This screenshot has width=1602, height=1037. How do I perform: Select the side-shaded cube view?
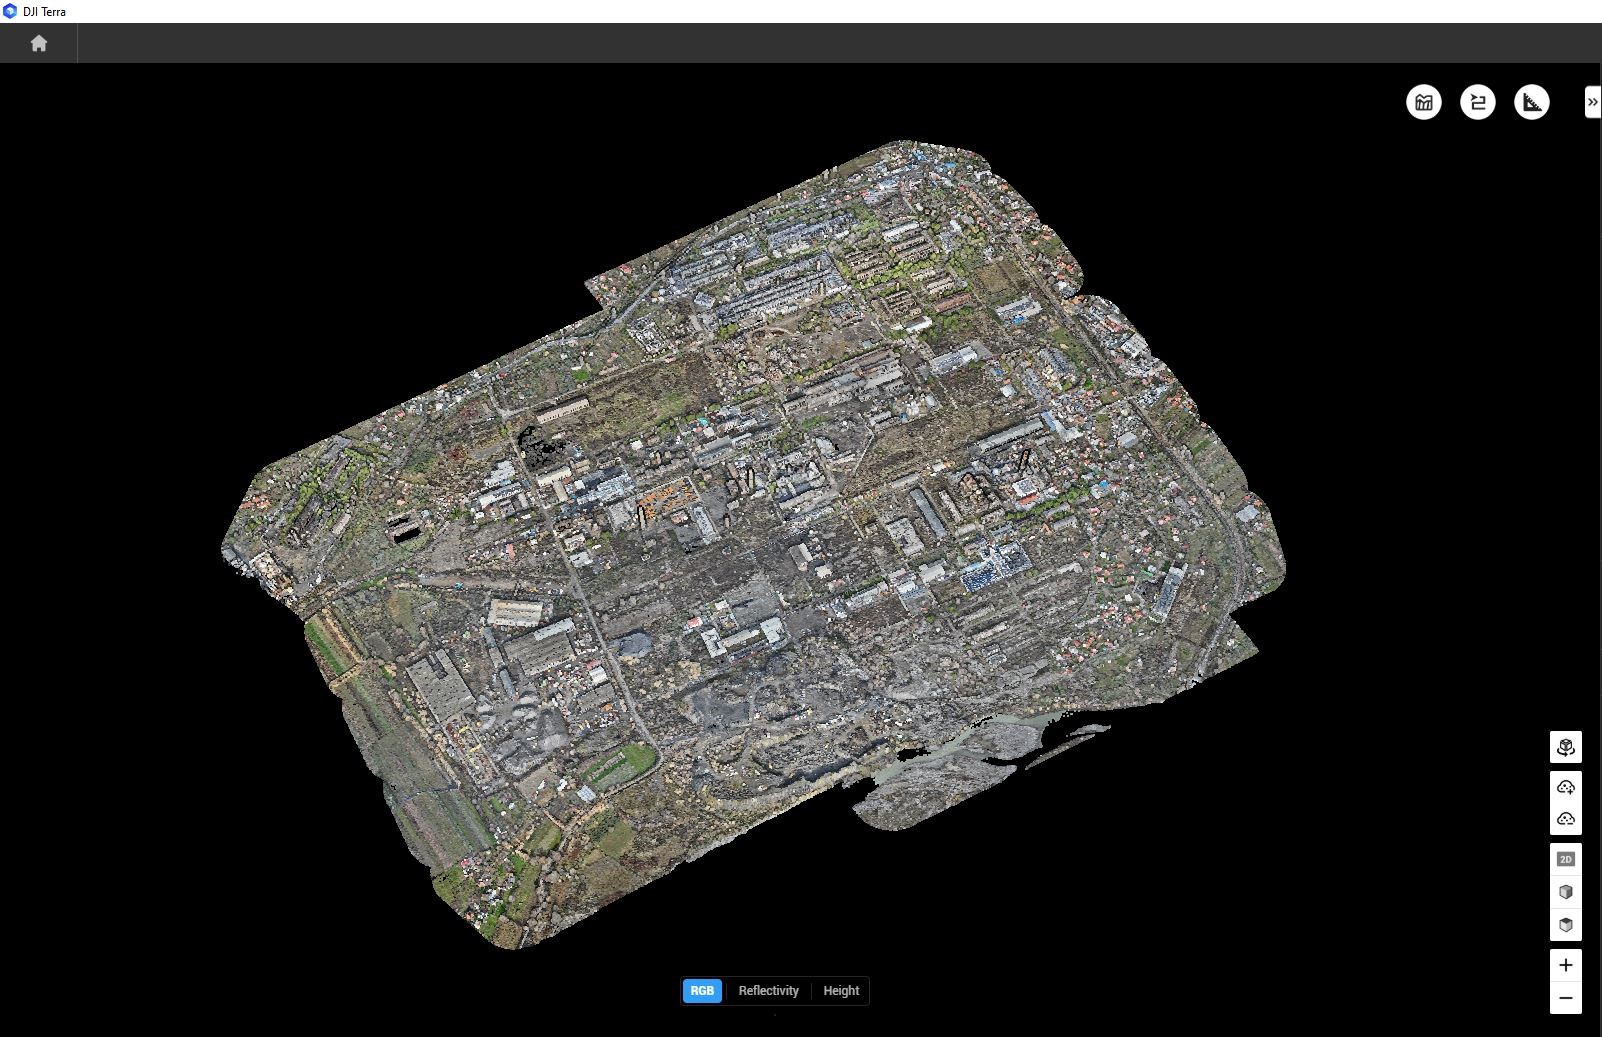(1566, 892)
